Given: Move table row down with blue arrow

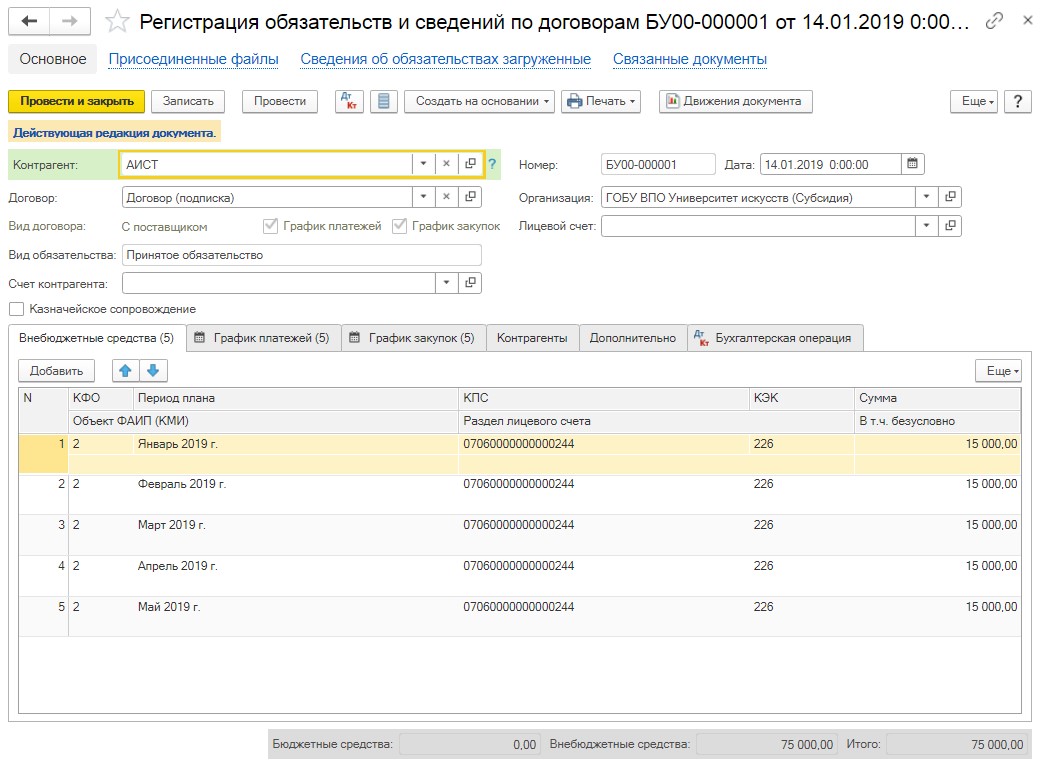Looking at the screenshot, I should pos(152,371).
